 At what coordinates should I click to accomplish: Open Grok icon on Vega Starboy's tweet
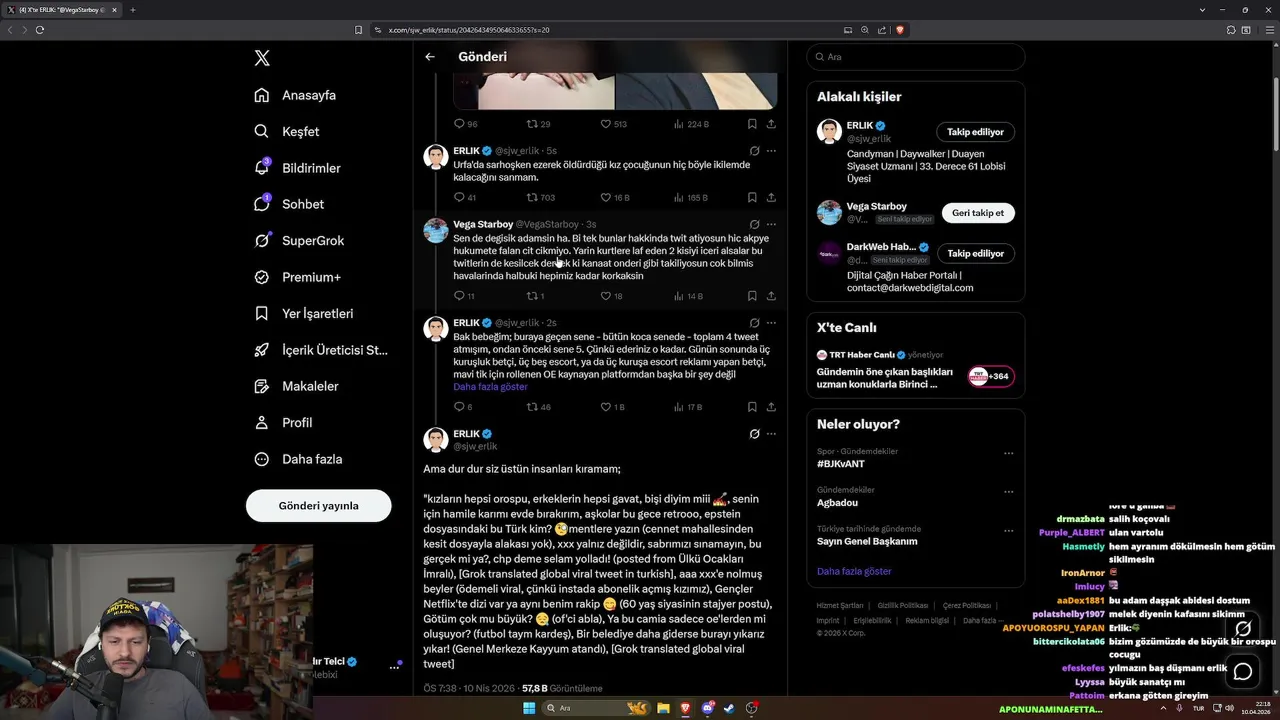(x=754, y=225)
